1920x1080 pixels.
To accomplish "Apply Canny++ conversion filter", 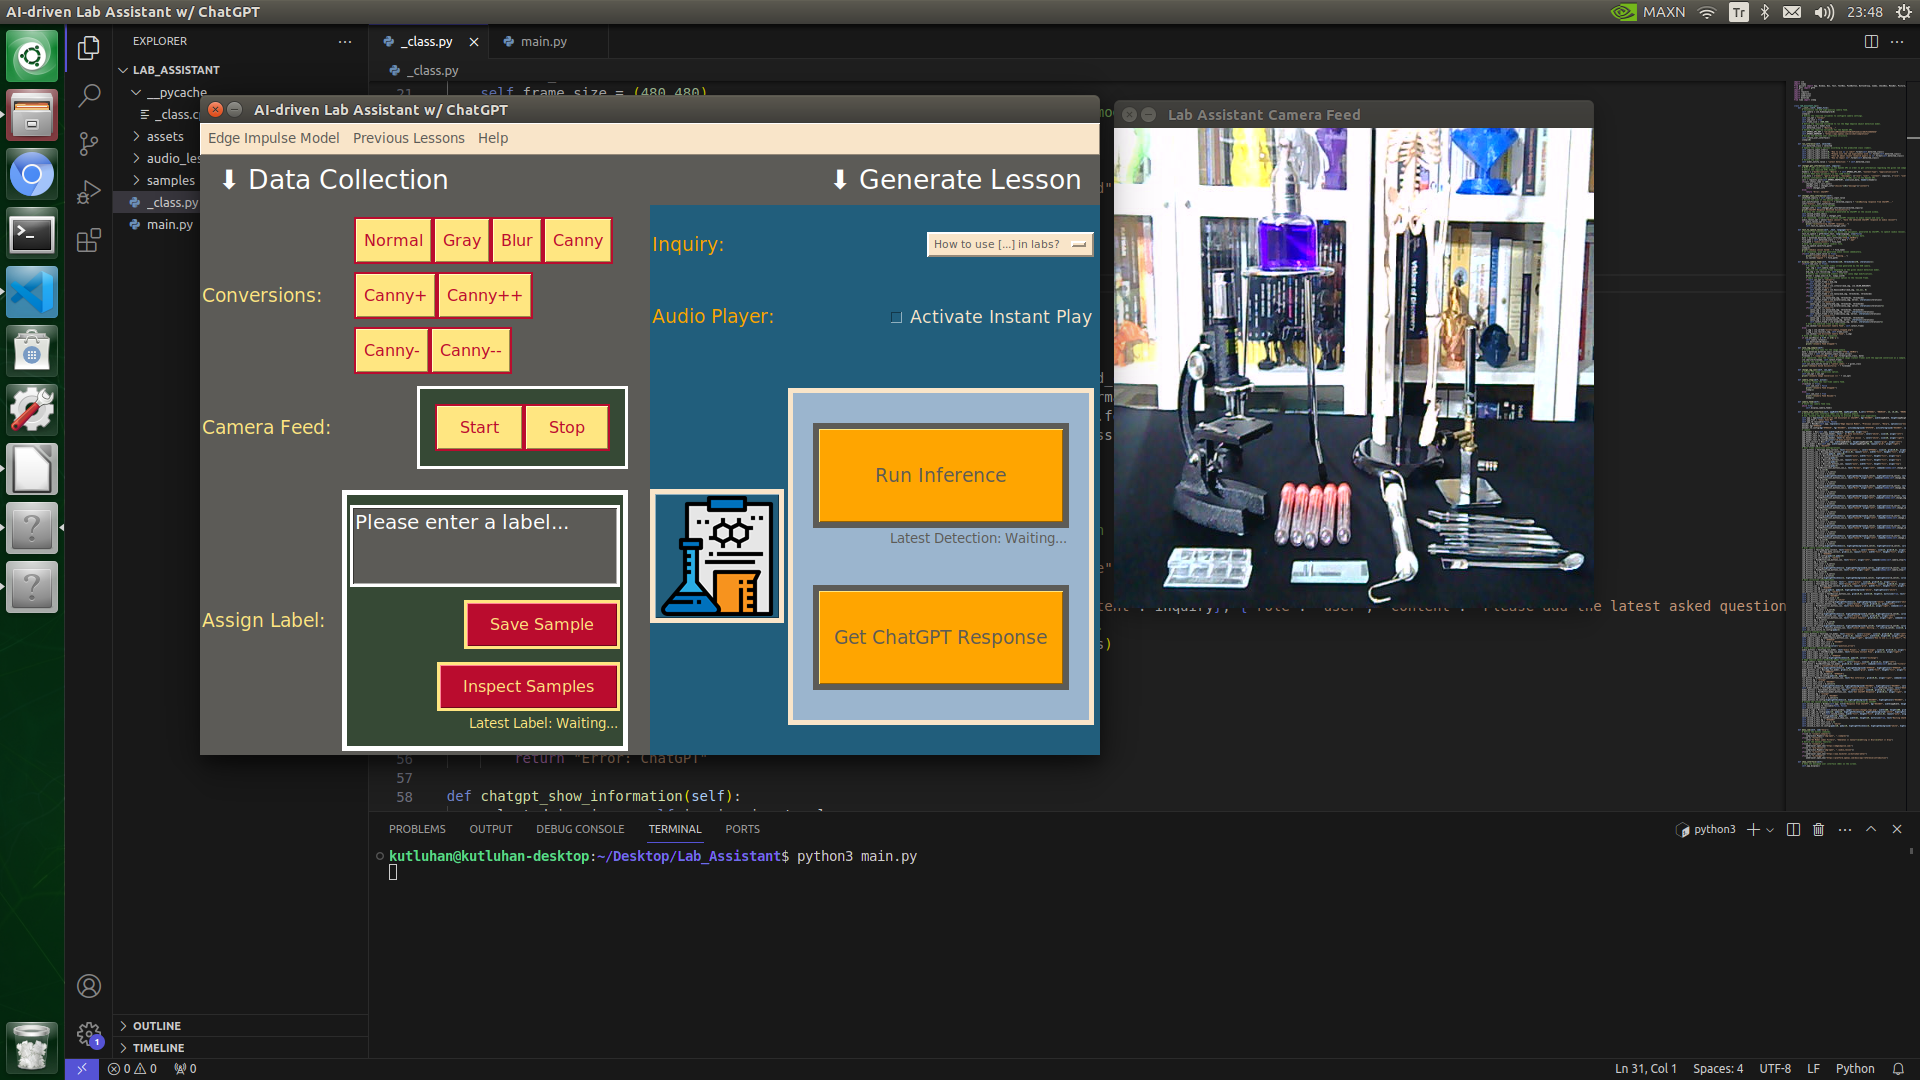I will pos(481,294).
